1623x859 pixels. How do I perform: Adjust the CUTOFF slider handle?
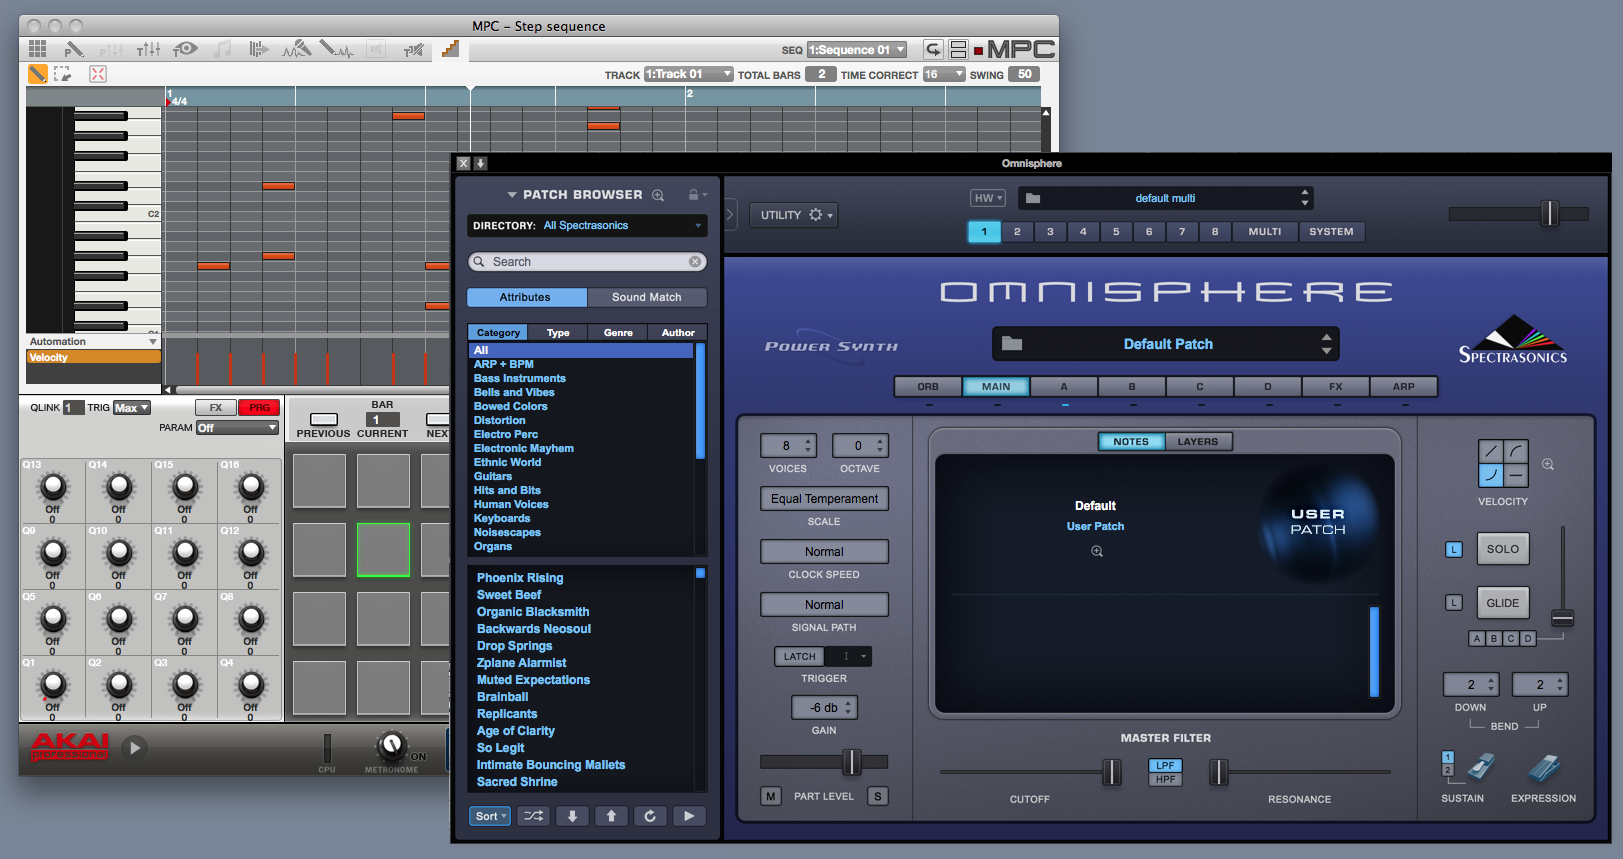[x=1112, y=772]
